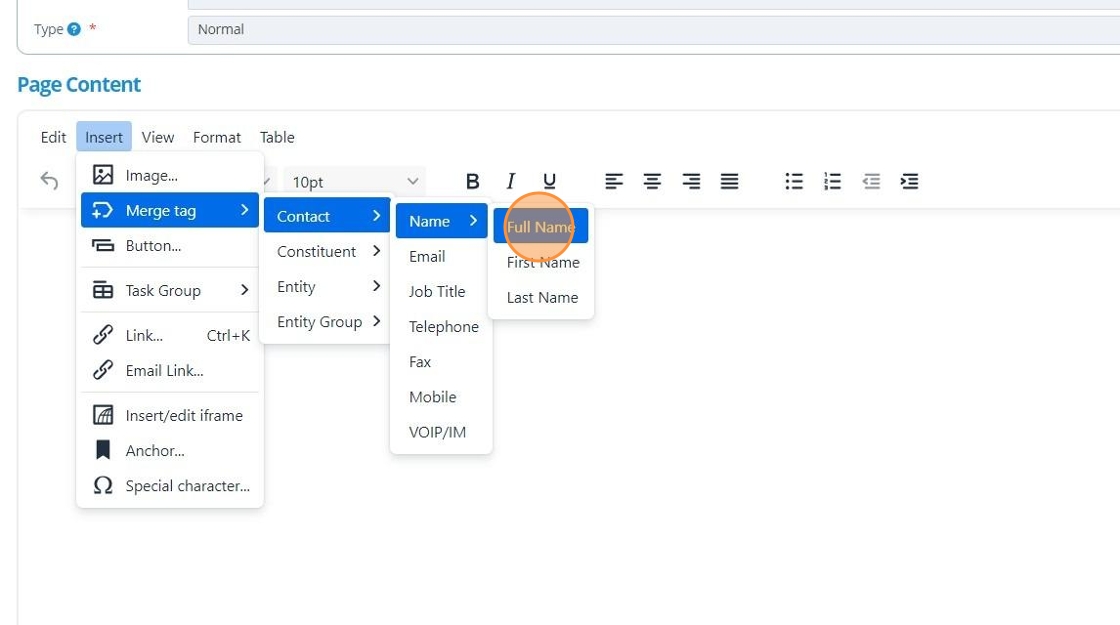Expand the Task Group submenu

click(x=170, y=290)
